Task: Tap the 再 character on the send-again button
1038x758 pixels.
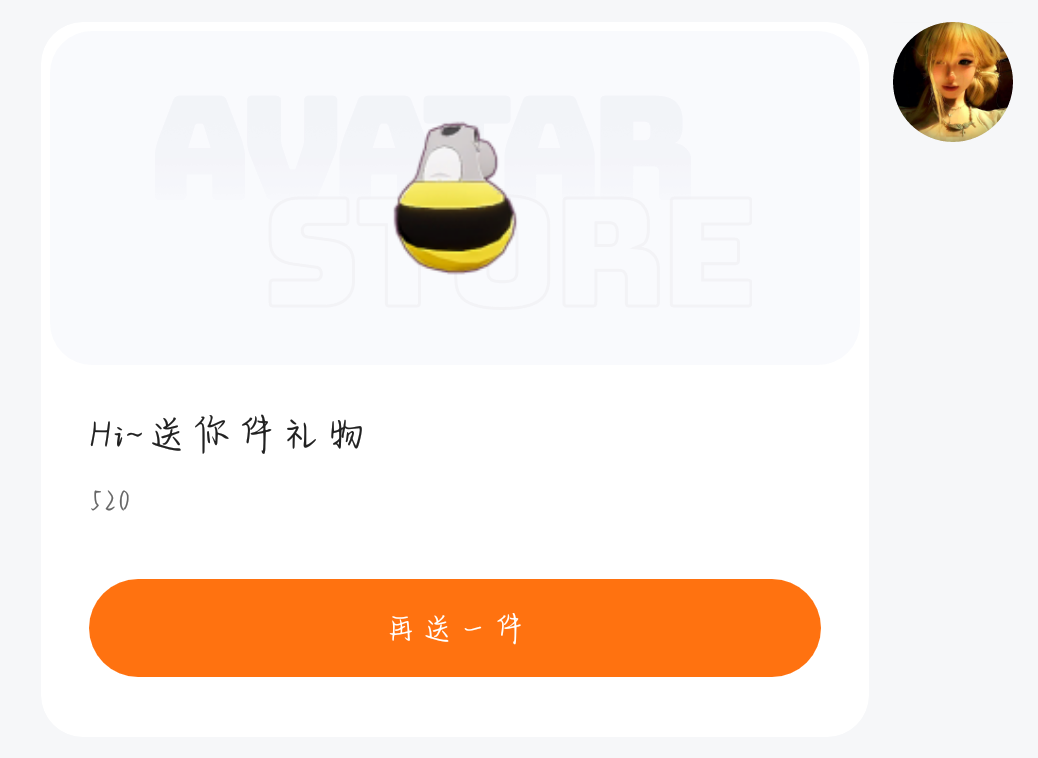Action: (x=401, y=628)
